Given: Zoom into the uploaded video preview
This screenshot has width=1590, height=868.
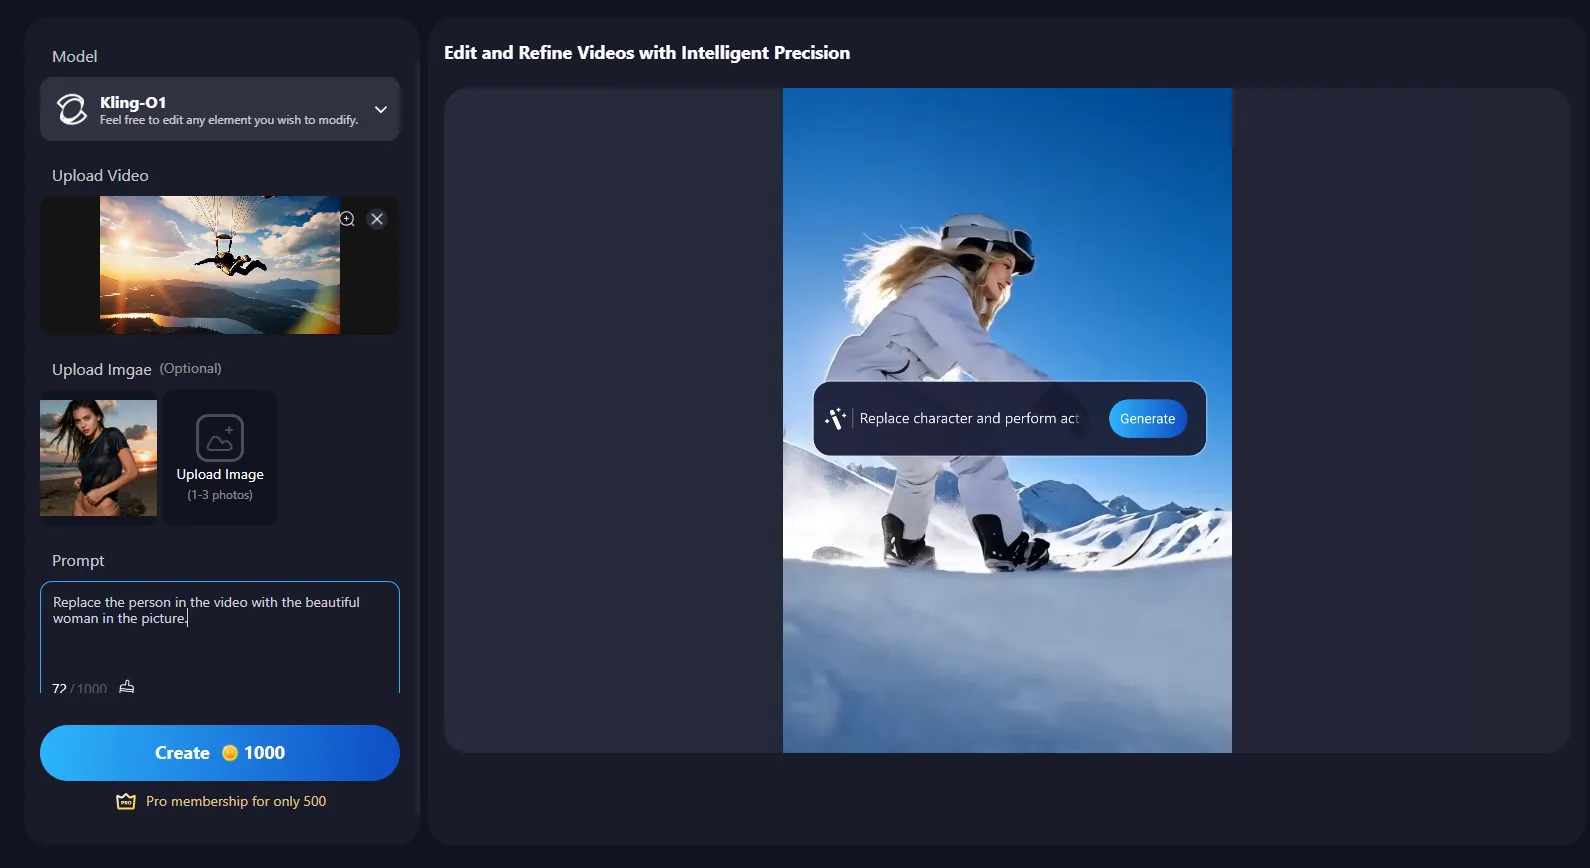Looking at the screenshot, I should click(x=347, y=219).
